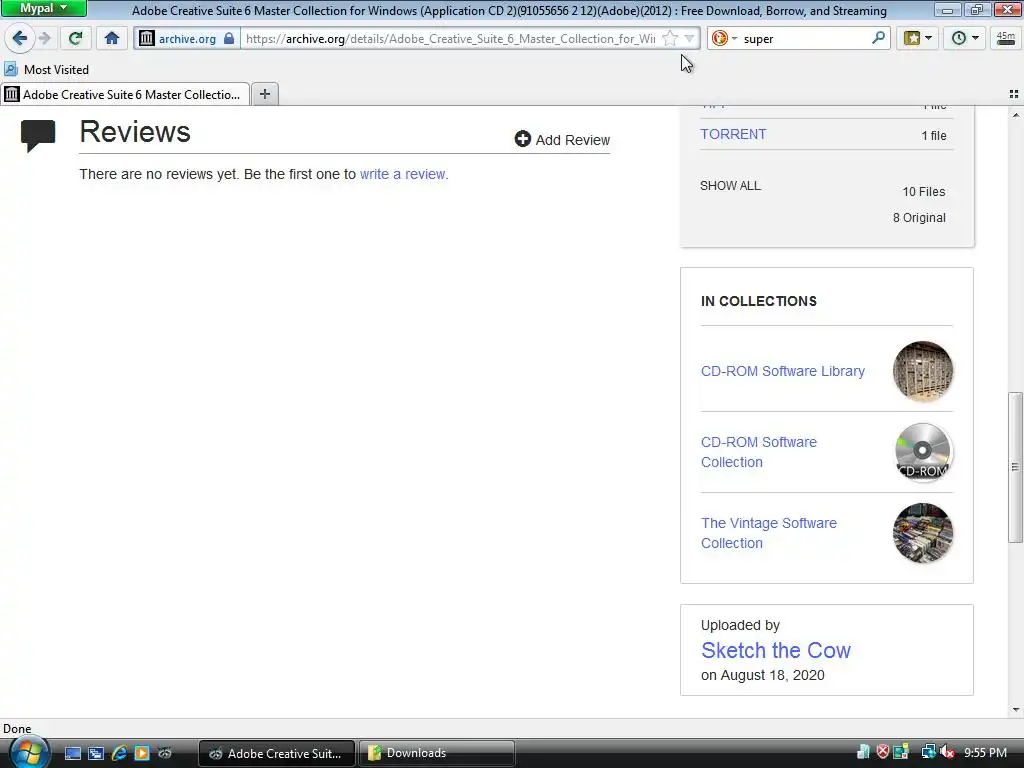Screen dimensions: 1024x768
Task: Click the URL address field
Action: 453,39
